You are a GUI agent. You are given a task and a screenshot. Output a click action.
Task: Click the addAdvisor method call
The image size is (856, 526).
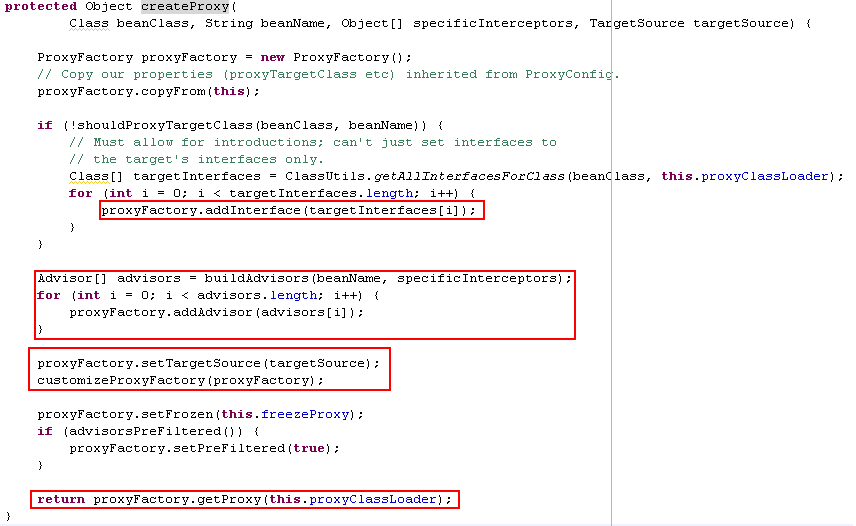[213, 312]
